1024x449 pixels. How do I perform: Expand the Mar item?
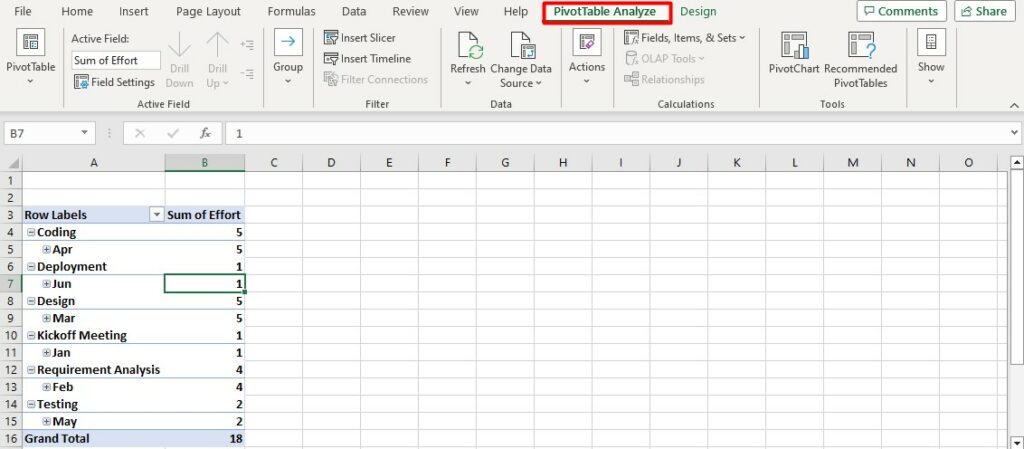pos(46,318)
